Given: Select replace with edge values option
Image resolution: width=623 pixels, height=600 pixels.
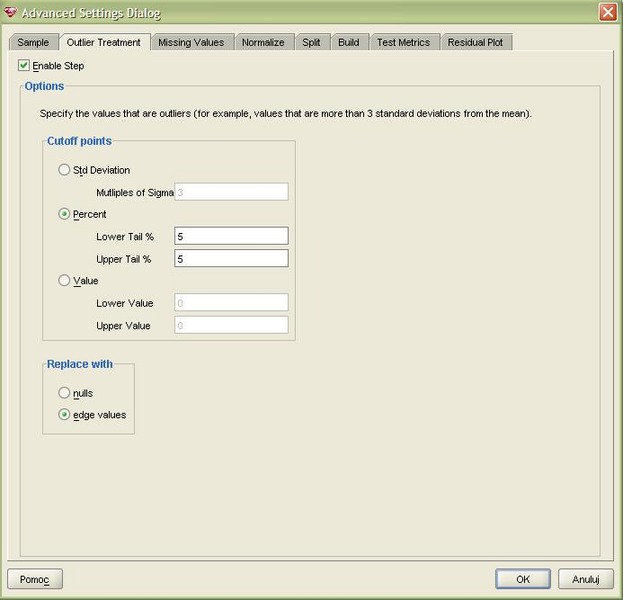Looking at the screenshot, I should (x=65, y=414).
